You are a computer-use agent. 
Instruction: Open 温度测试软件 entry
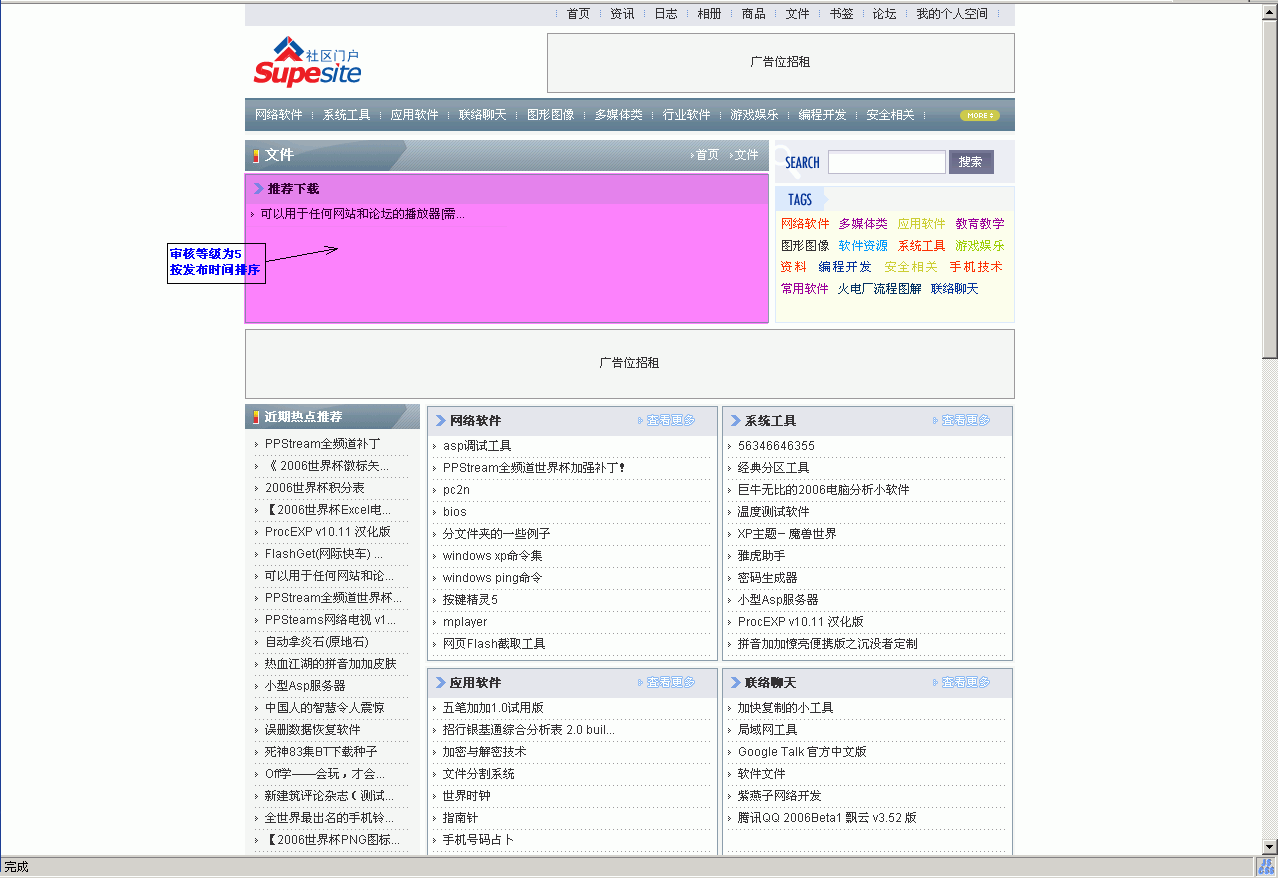774,512
